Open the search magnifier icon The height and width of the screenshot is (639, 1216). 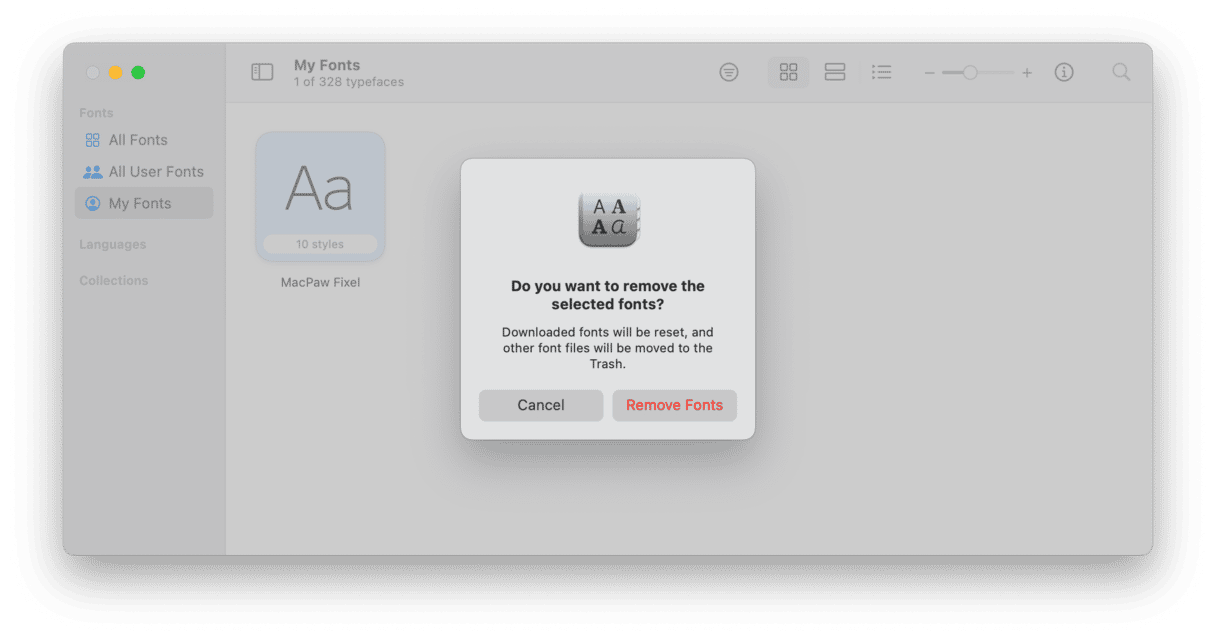point(1122,72)
